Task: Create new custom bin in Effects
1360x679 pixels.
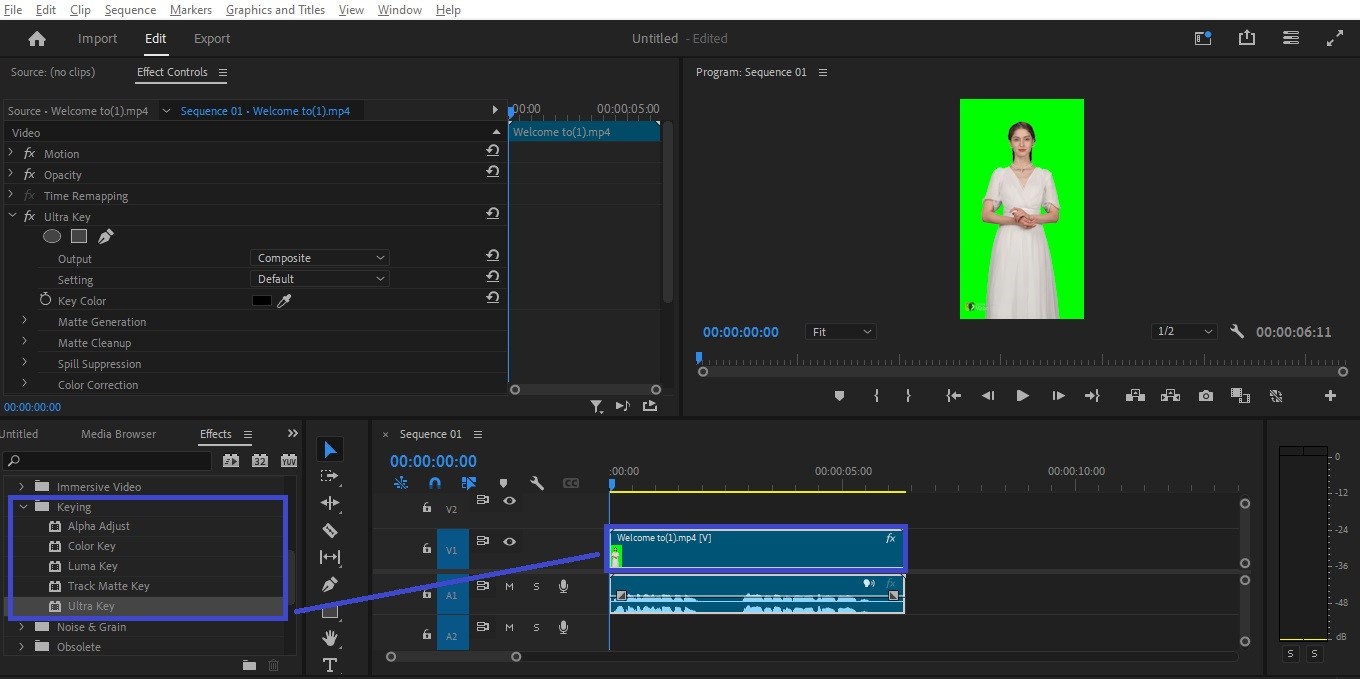Action: click(249, 665)
